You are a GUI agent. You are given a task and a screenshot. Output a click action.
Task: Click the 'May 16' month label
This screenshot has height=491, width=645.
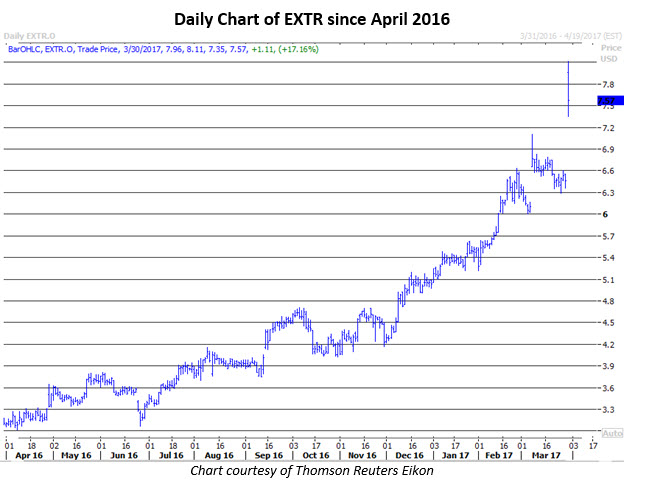[76, 456]
